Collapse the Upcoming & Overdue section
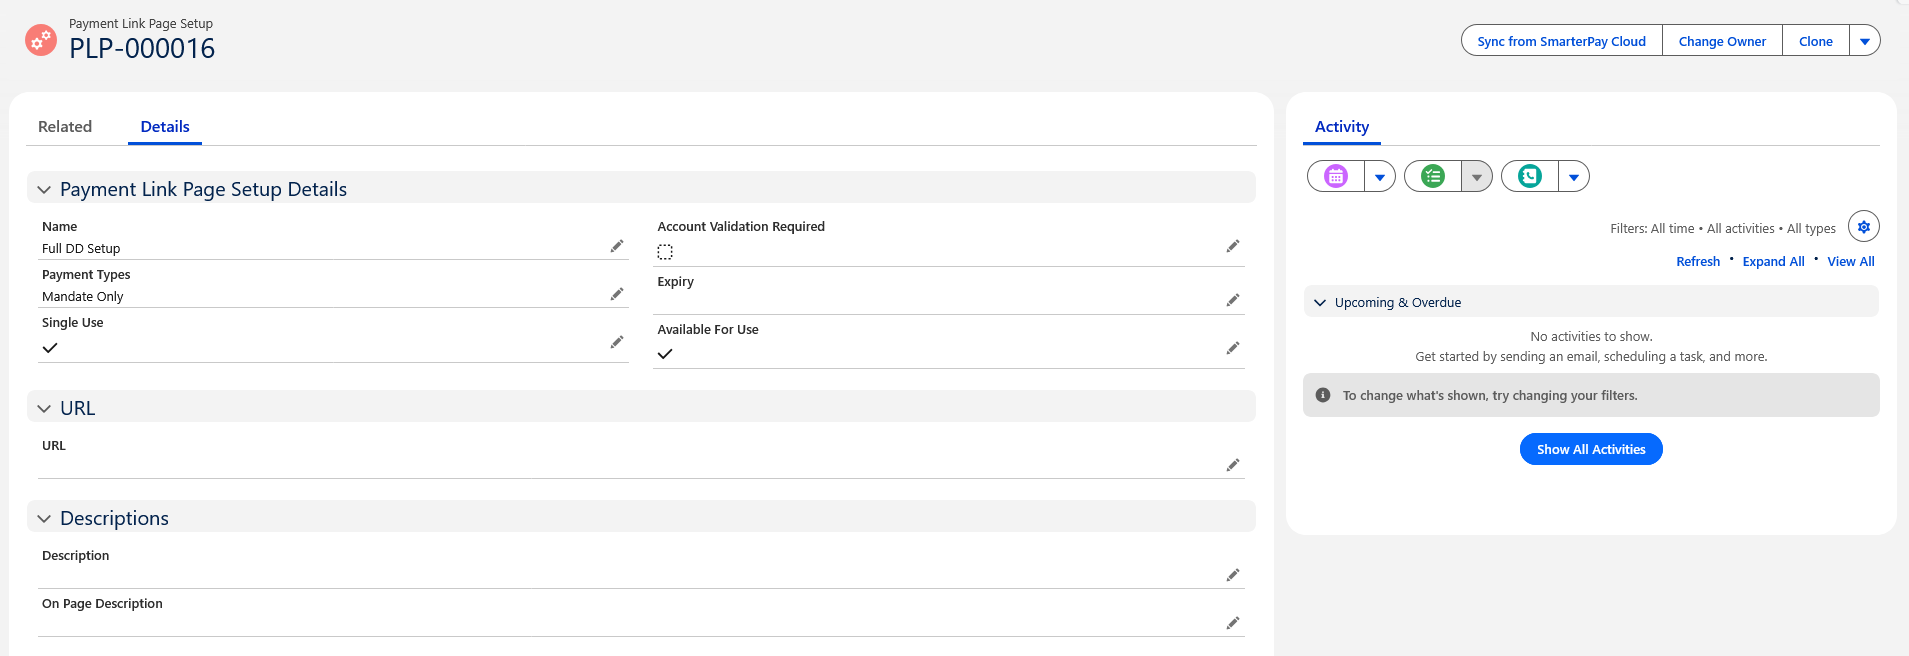The width and height of the screenshot is (1909, 656). click(x=1320, y=303)
